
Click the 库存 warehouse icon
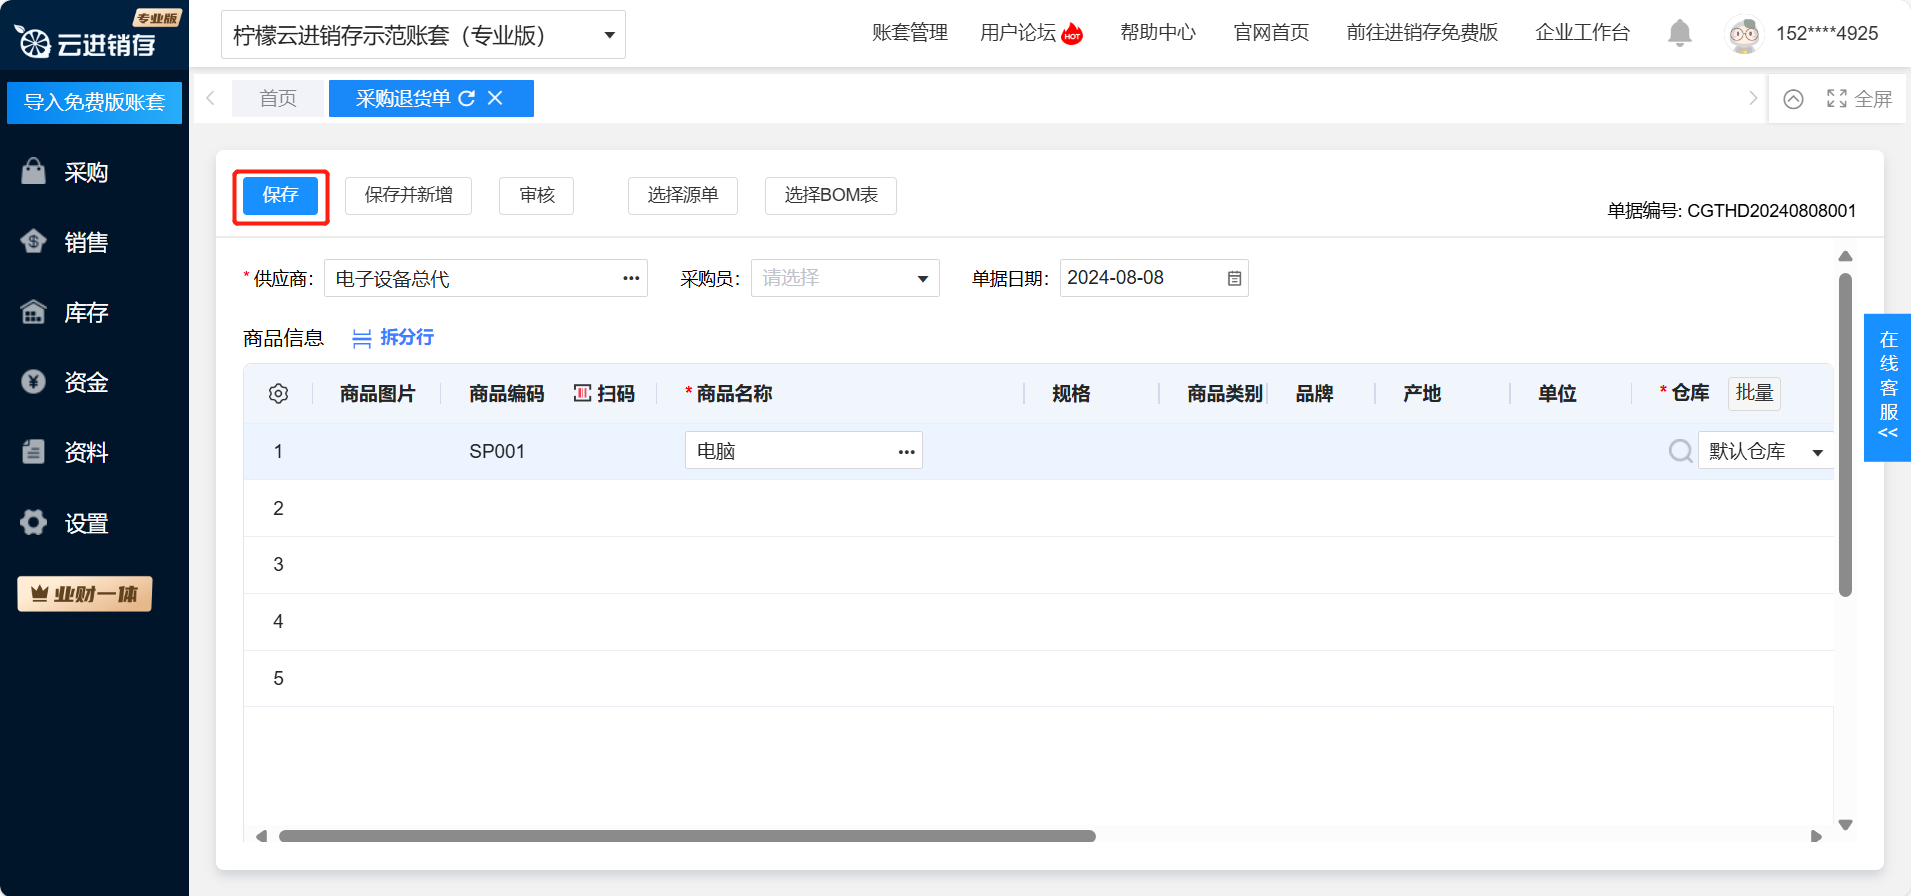click(34, 311)
